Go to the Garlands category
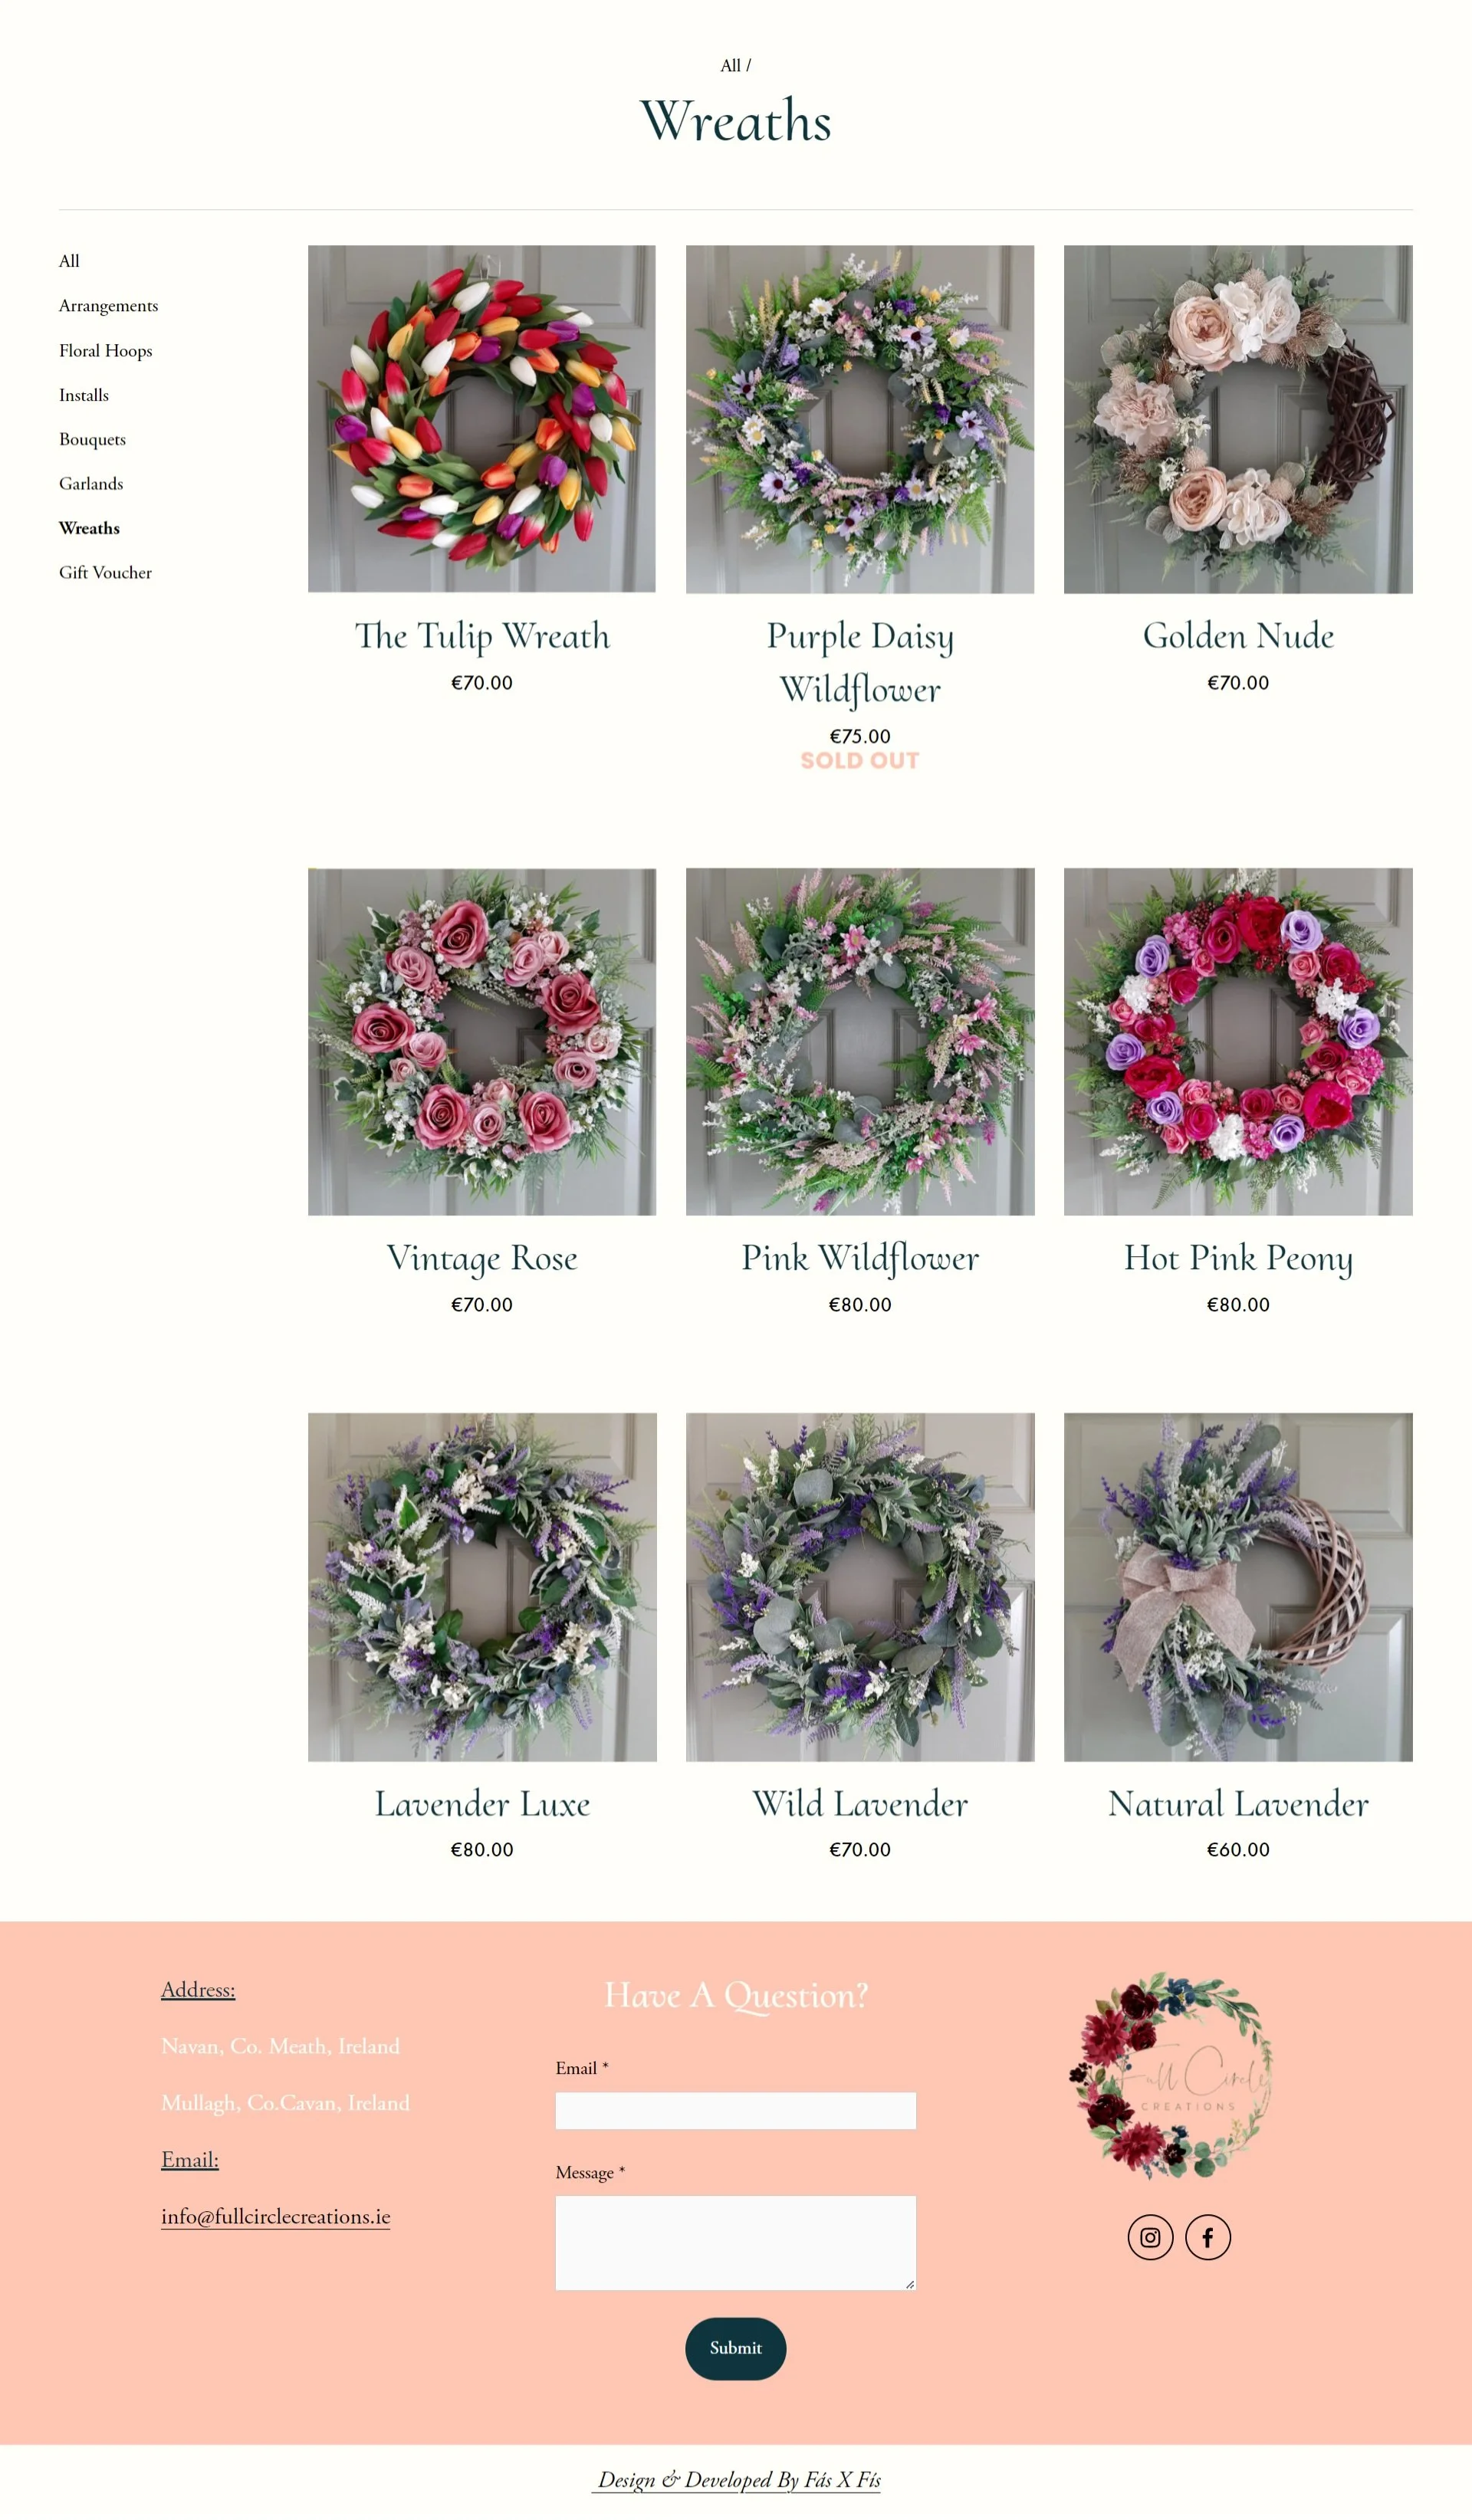The height and width of the screenshot is (2520, 1472). tap(91, 484)
